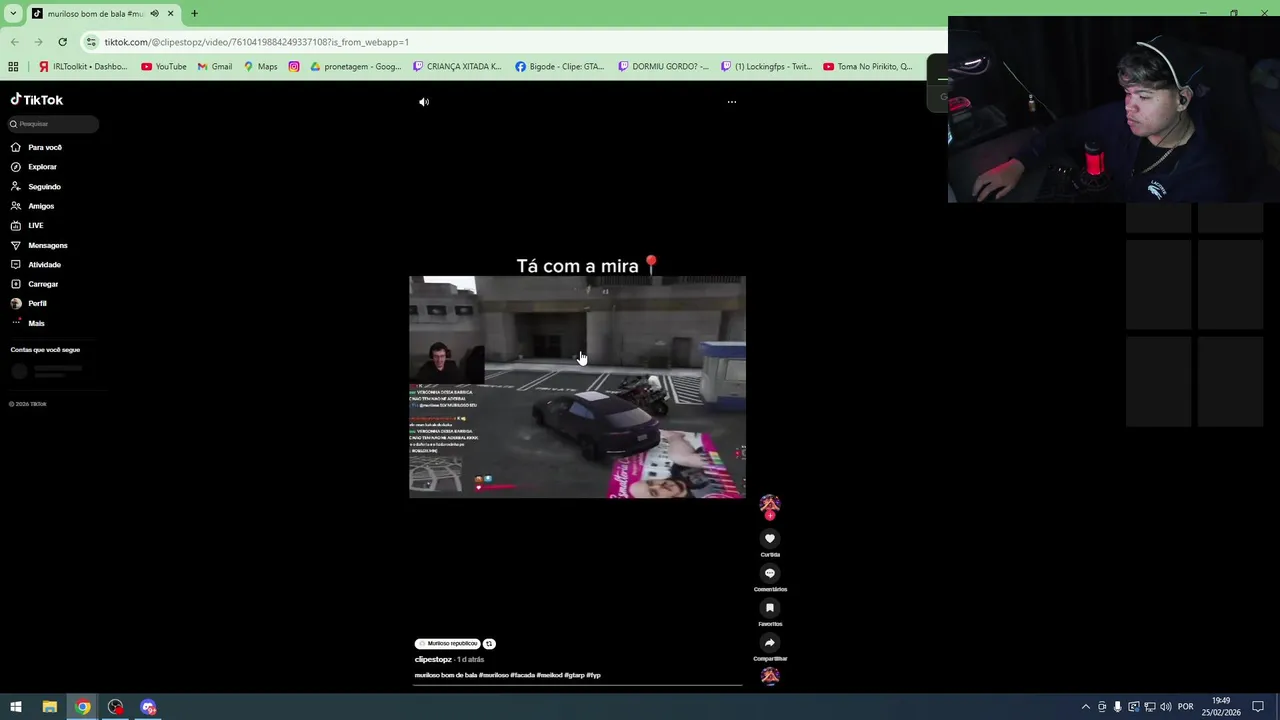1280x720 pixels.
Task: Open the IRLToolkit Dashboard bookmark
Action: (83, 67)
